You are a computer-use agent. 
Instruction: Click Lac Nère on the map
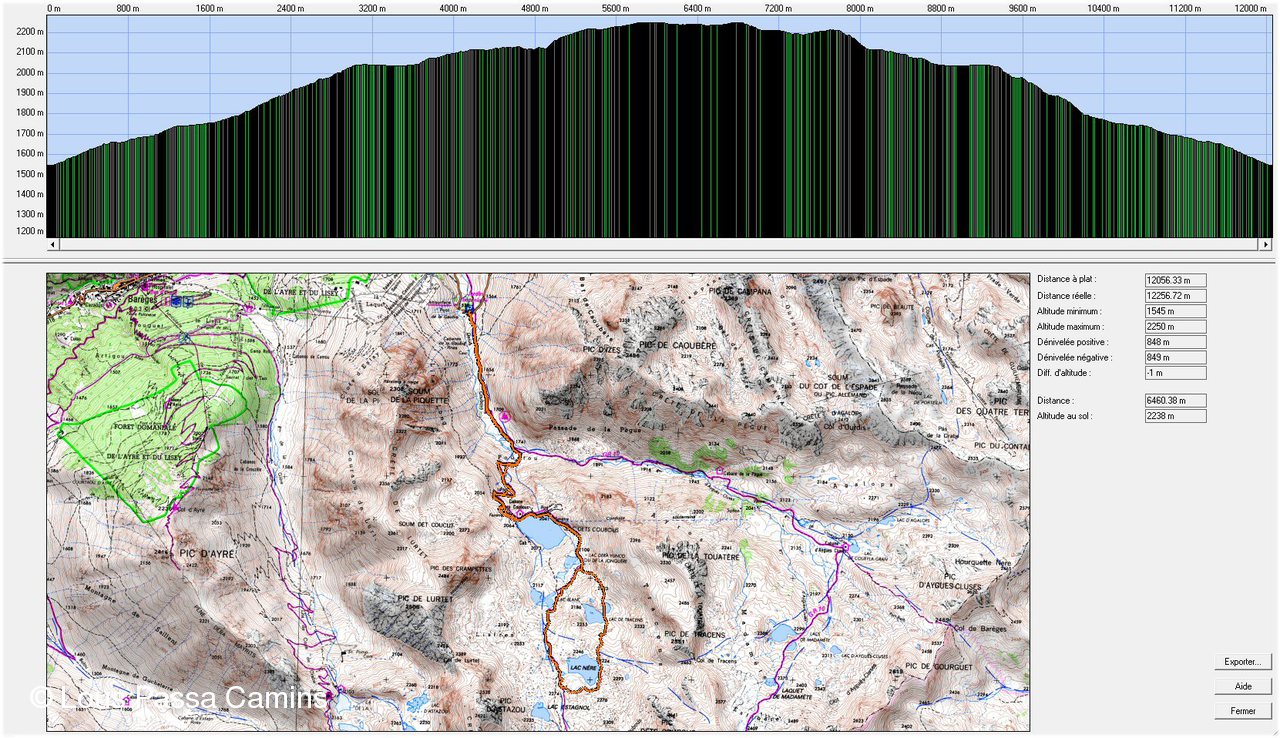pyautogui.click(x=583, y=667)
